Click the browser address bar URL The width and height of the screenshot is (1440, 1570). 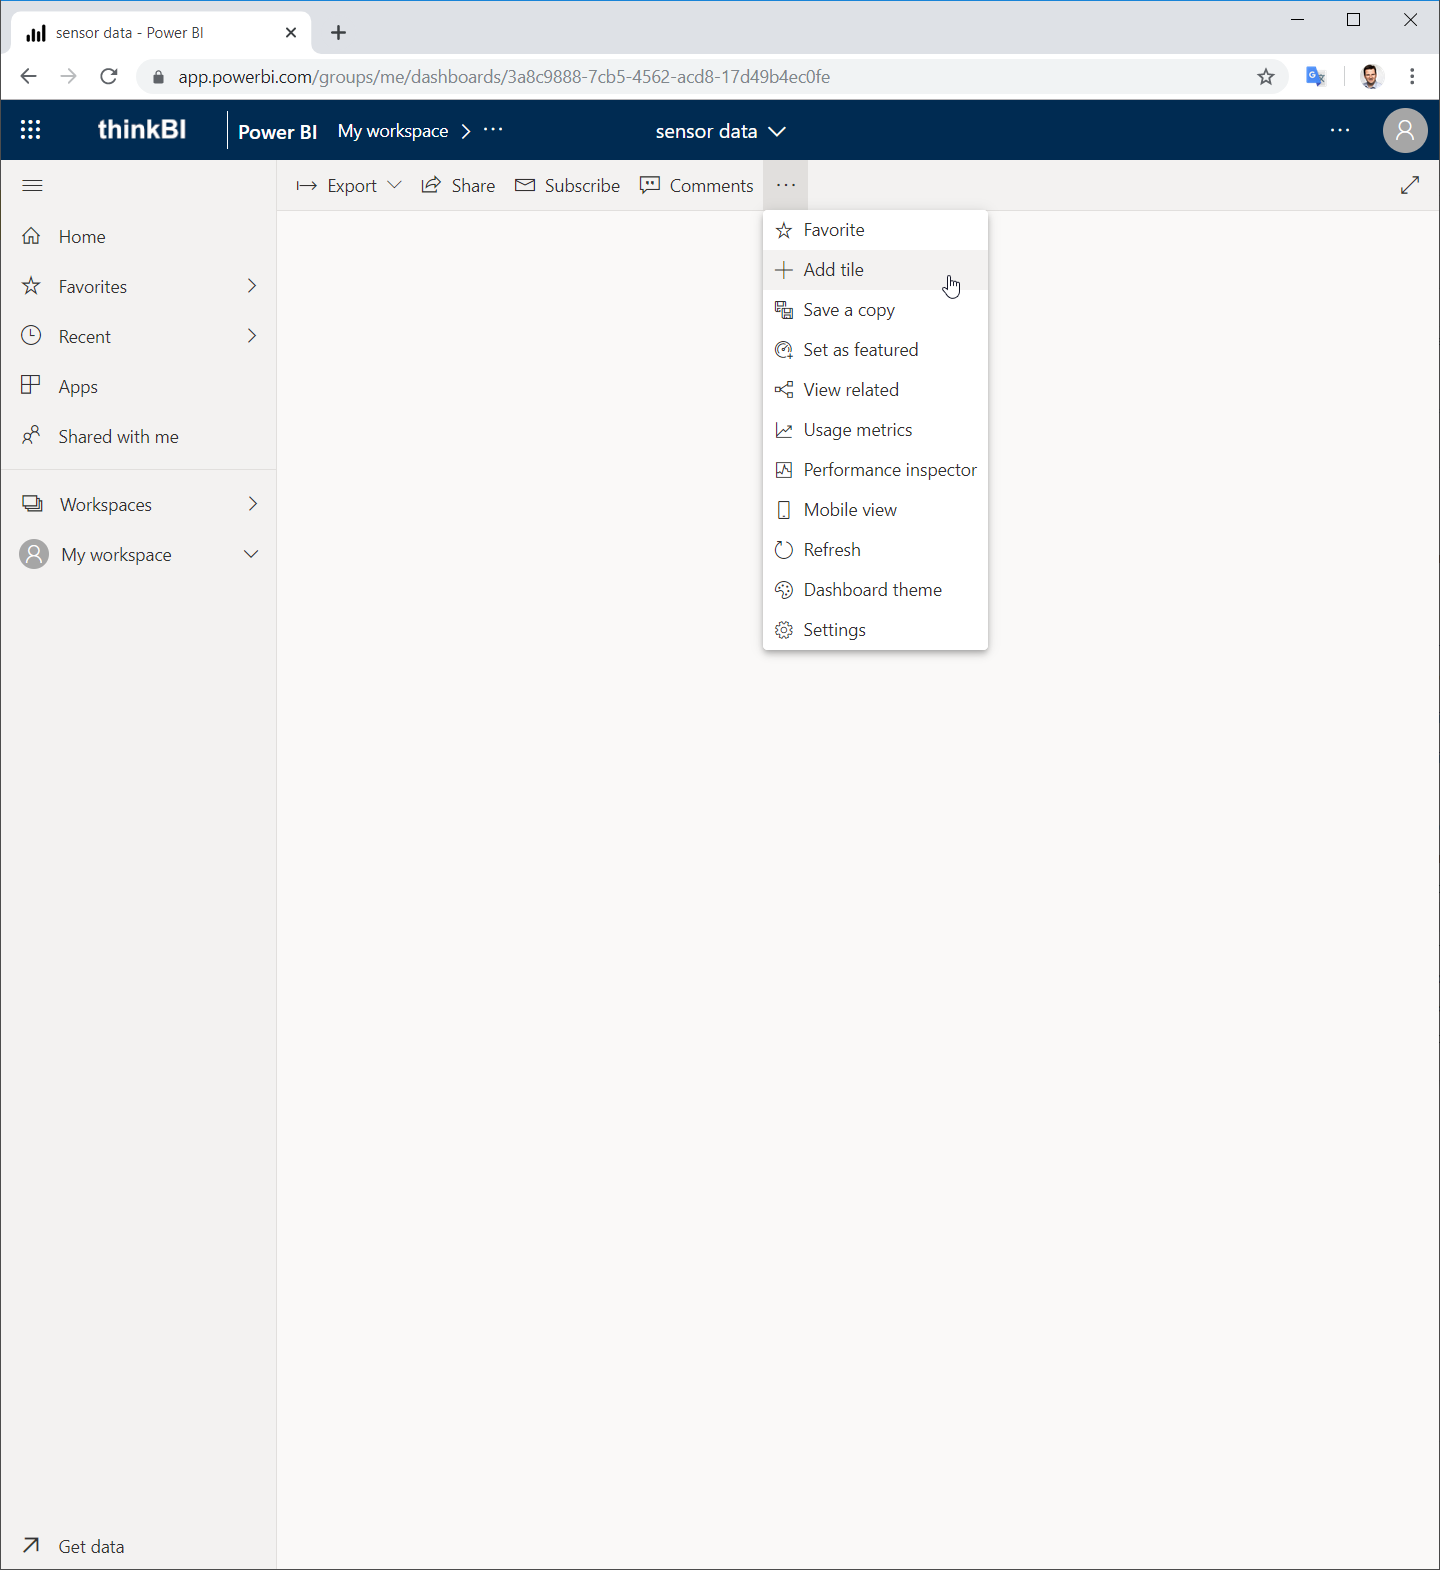click(x=504, y=77)
